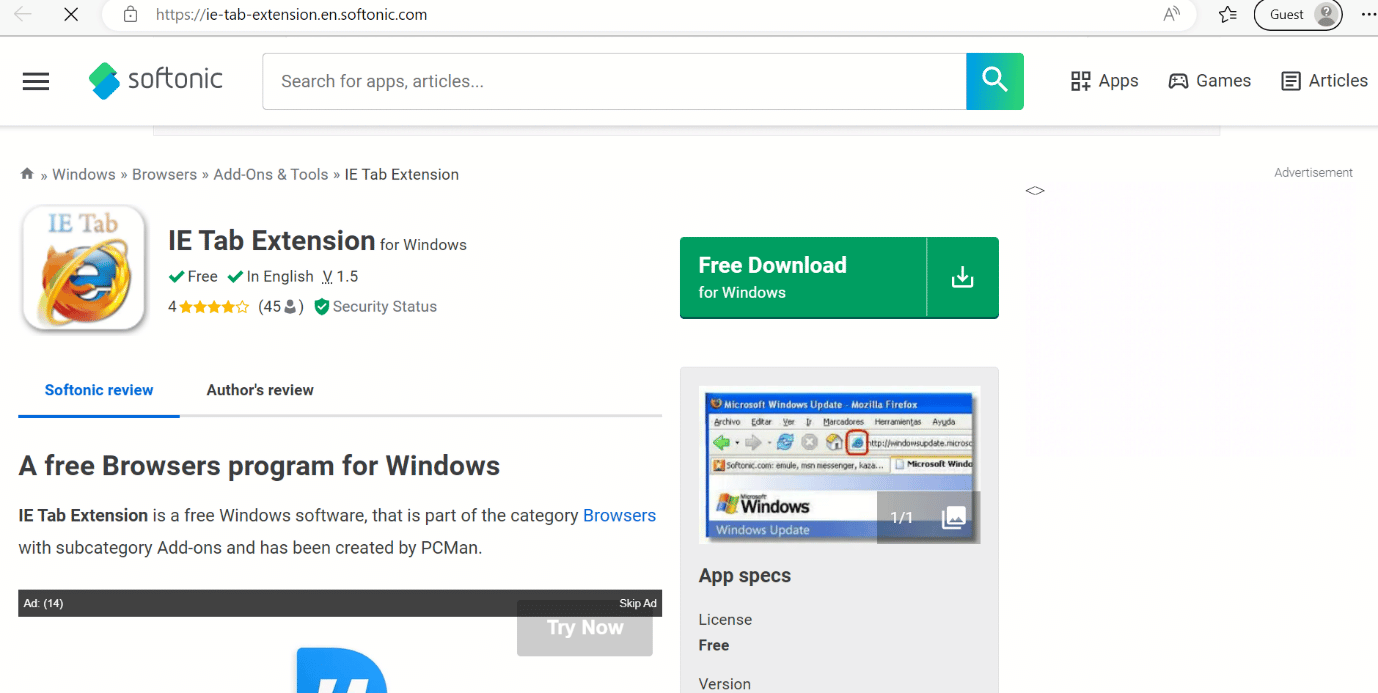Click the download arrow icon
The height and width of the screenshot is (693, 1378).
pyautogui.click(x=963, y=277)
